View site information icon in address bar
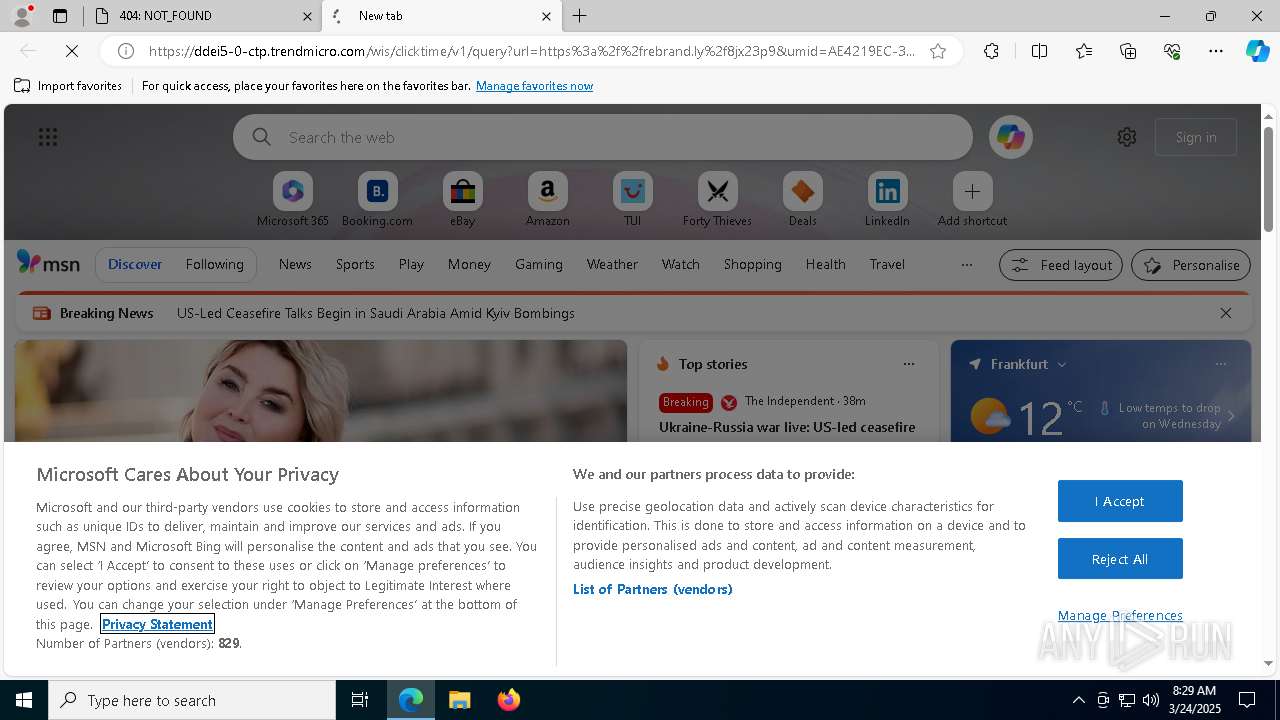Viewport: 1280px width, 720px height. [126, 51]
